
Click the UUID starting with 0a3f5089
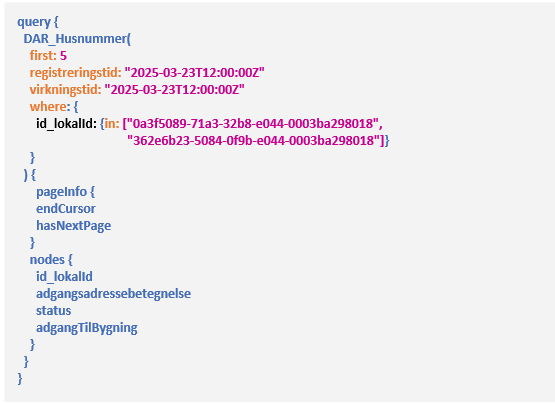[253, 124]
